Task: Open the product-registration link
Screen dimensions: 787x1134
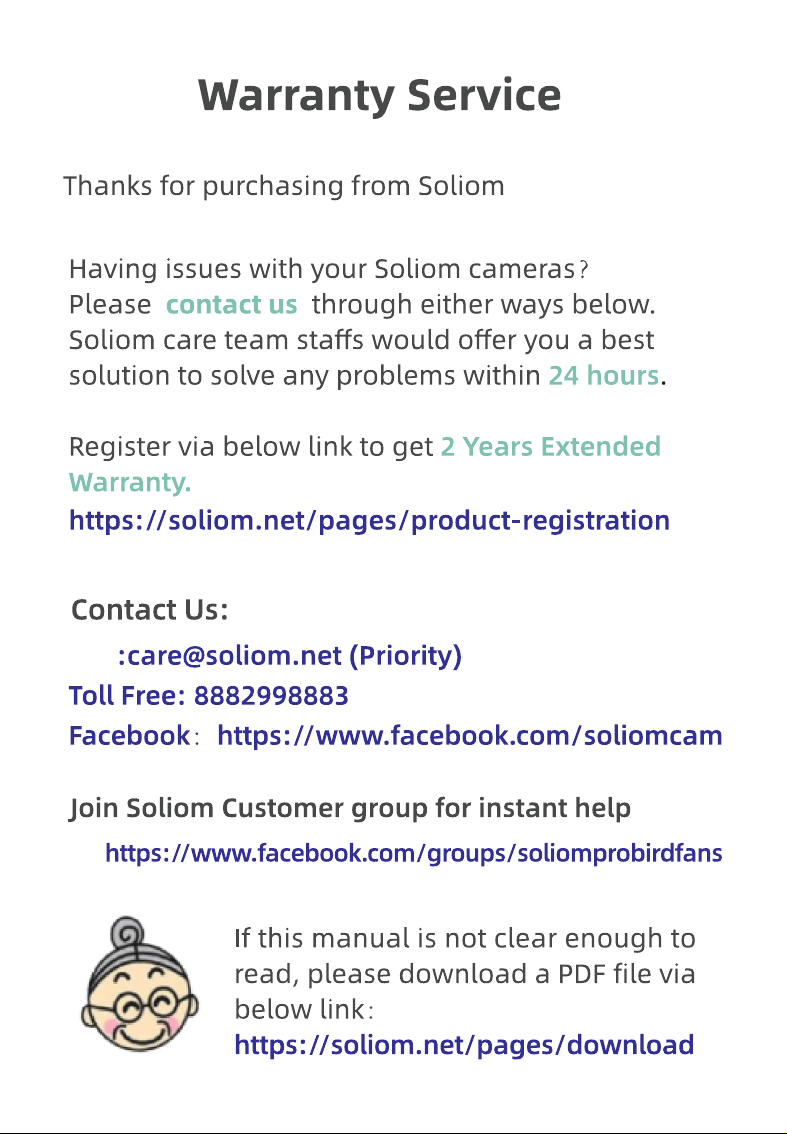Action: (x=369, y=521)
